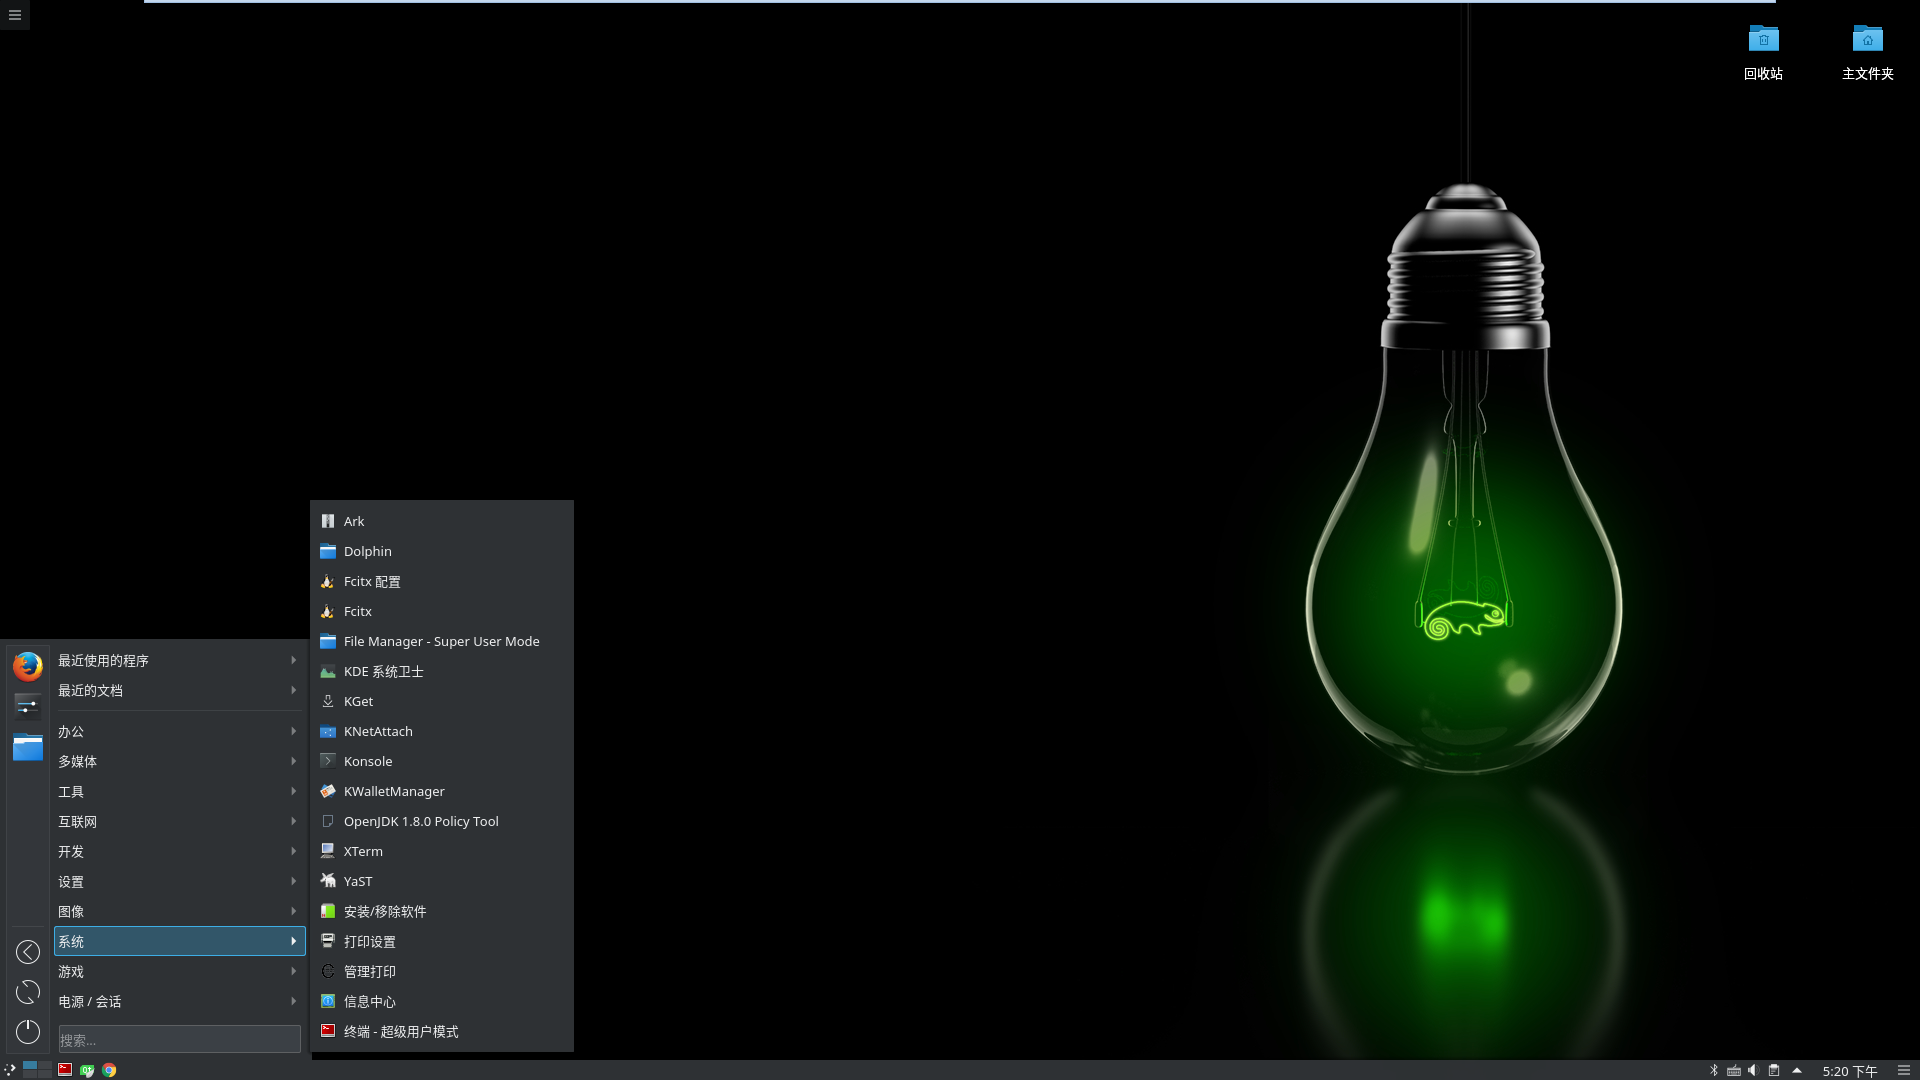
Task: Expand the 最近使用的程序 submenu
Action: [179, 660]
